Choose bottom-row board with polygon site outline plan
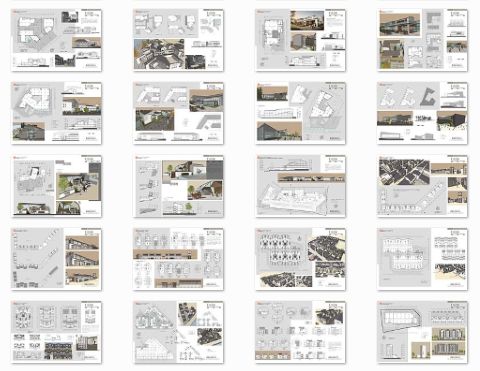Screen dimensions: 480x371 click(422, 332)
